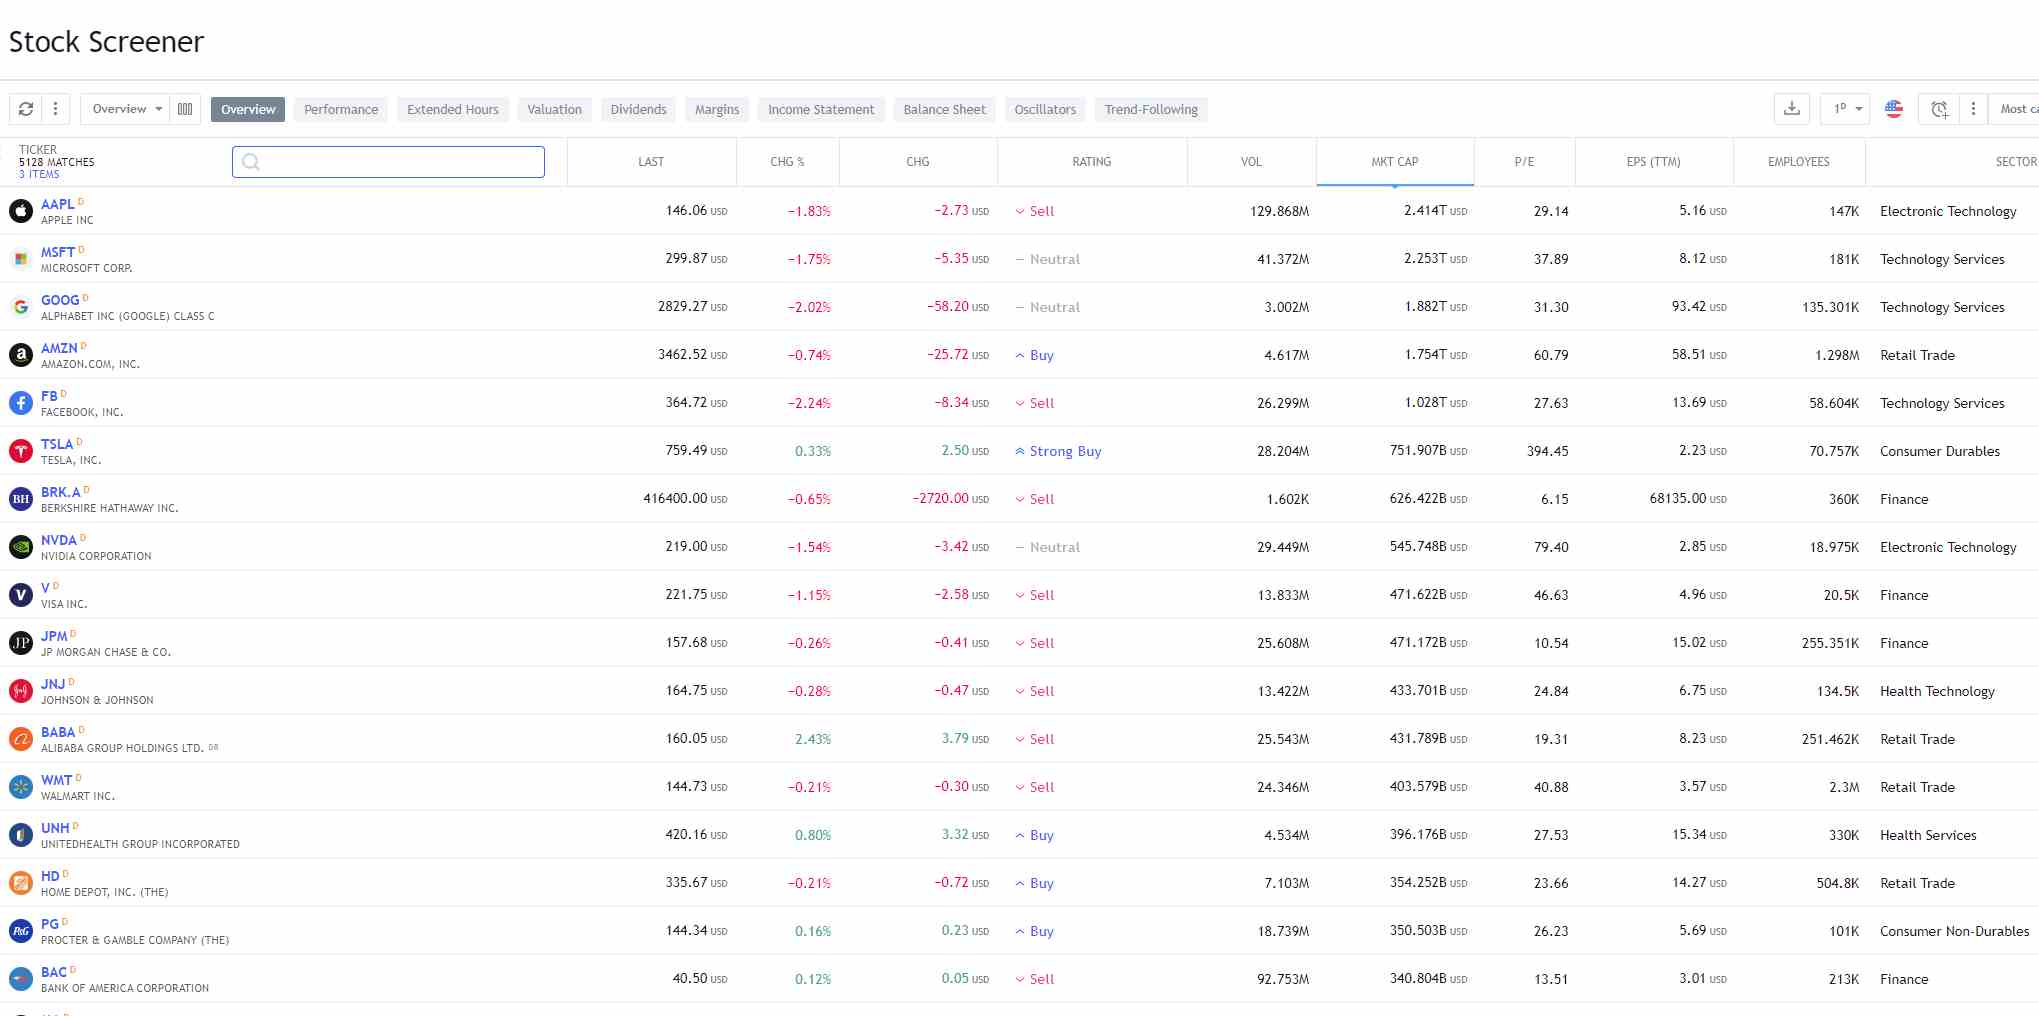Screen dimensions: 2039x1016
Task: Sort by the VOL column header
Action: pyautogui.click(x=1251, y=162)
